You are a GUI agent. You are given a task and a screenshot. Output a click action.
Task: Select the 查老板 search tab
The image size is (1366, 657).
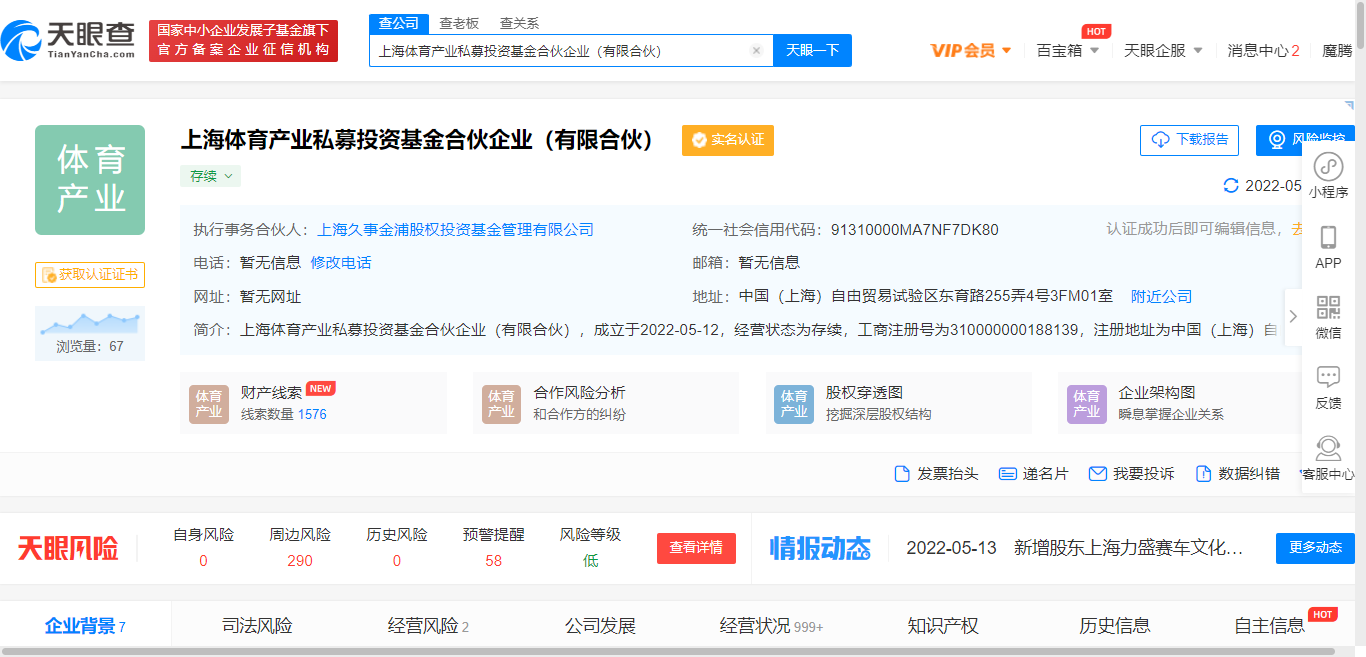pyautogui.click(x=459, y=24)
